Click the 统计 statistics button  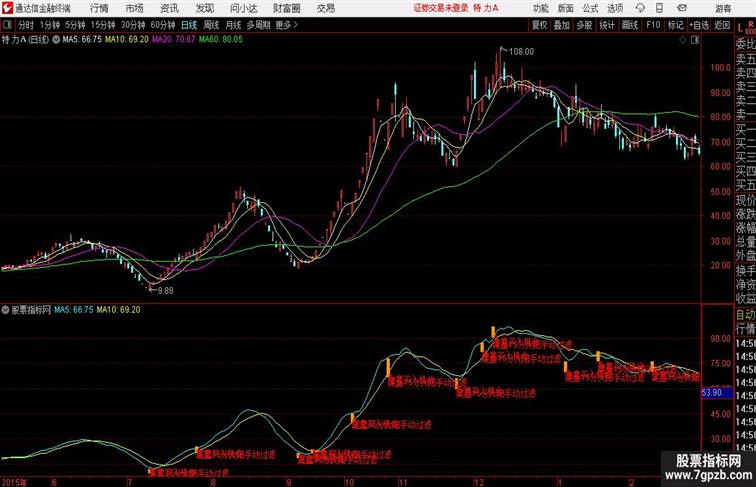coord(607,25)
